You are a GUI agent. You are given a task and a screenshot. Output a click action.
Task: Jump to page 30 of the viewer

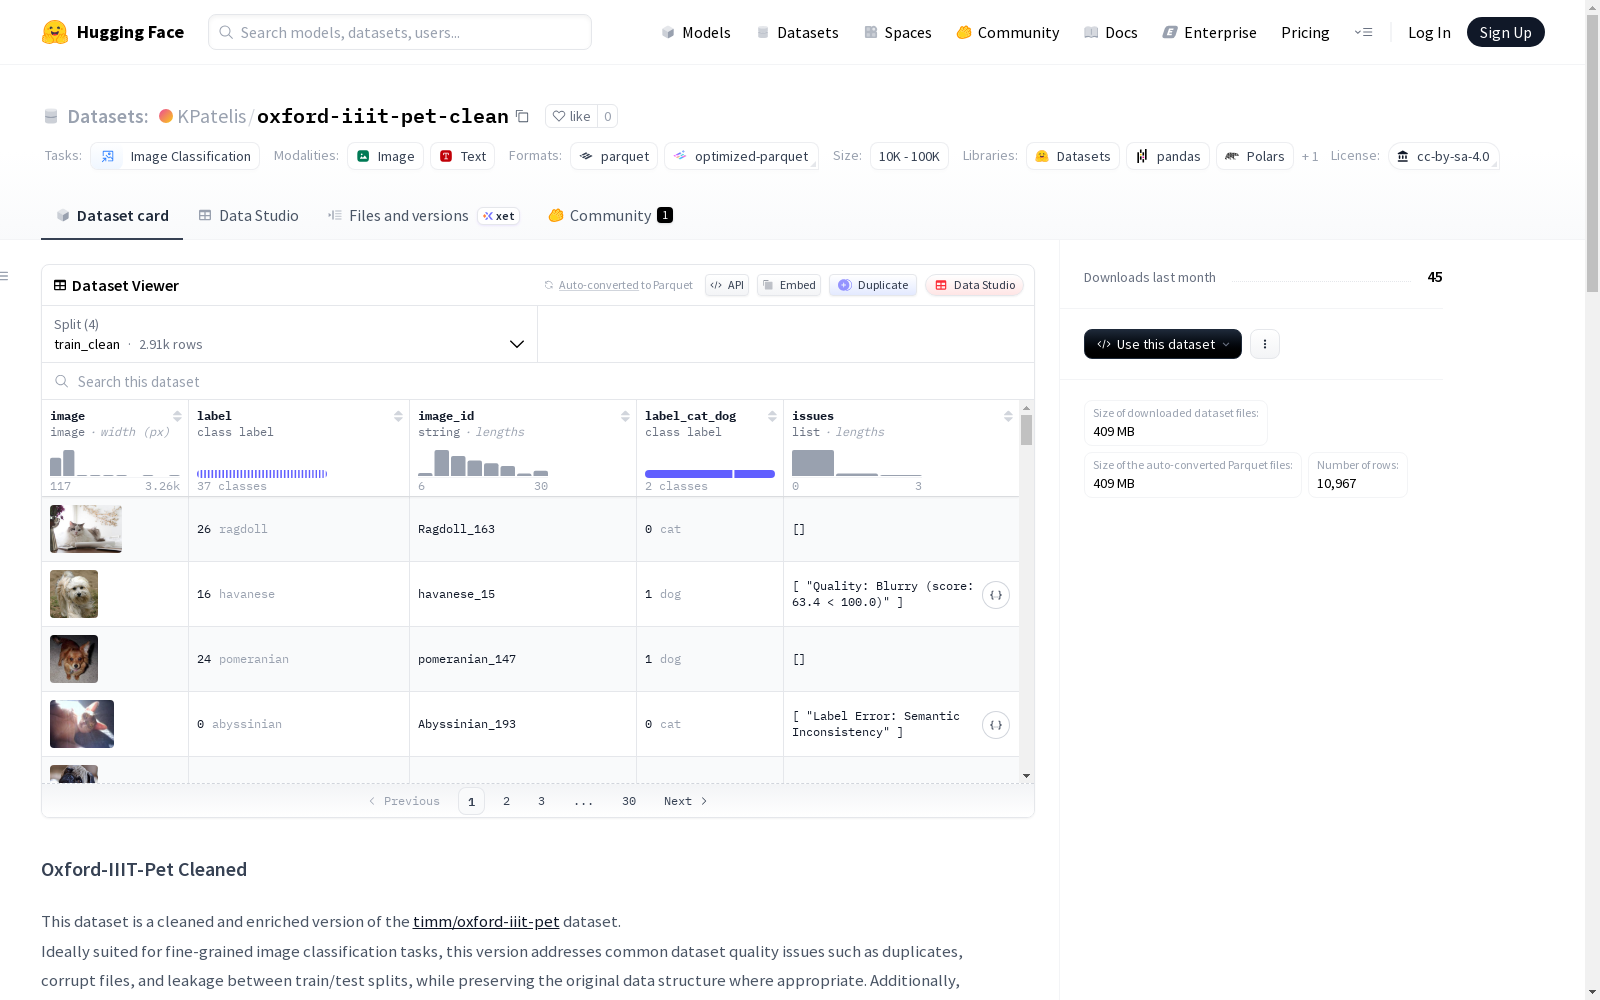(x=629, y=801)
